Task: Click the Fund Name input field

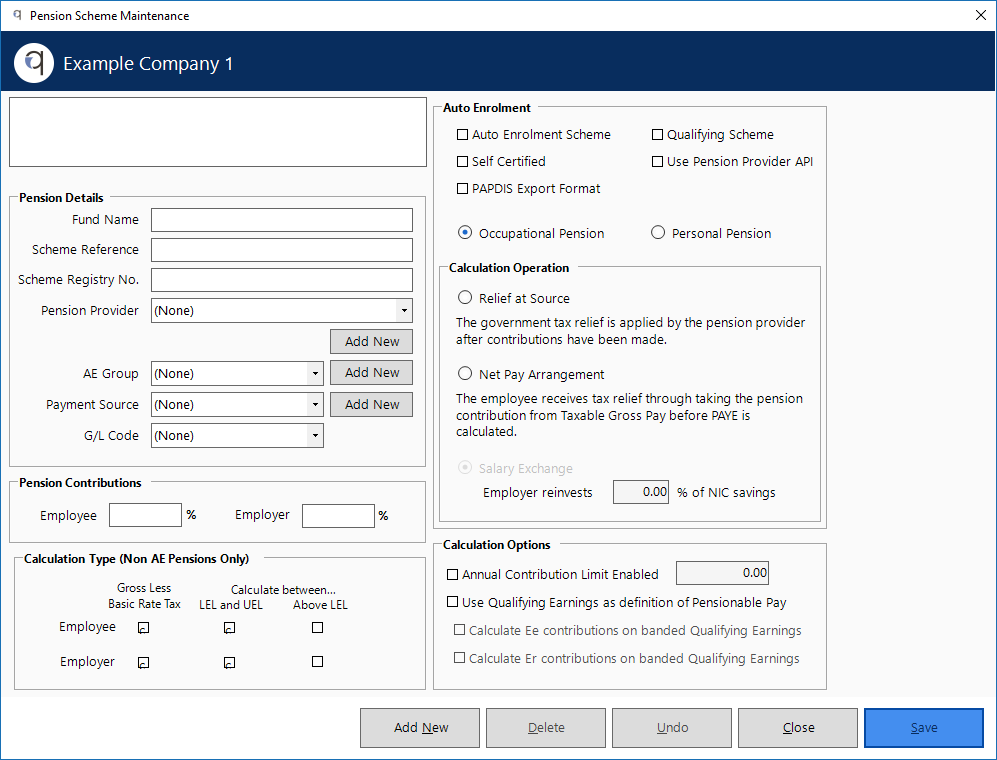Action: 282,220
